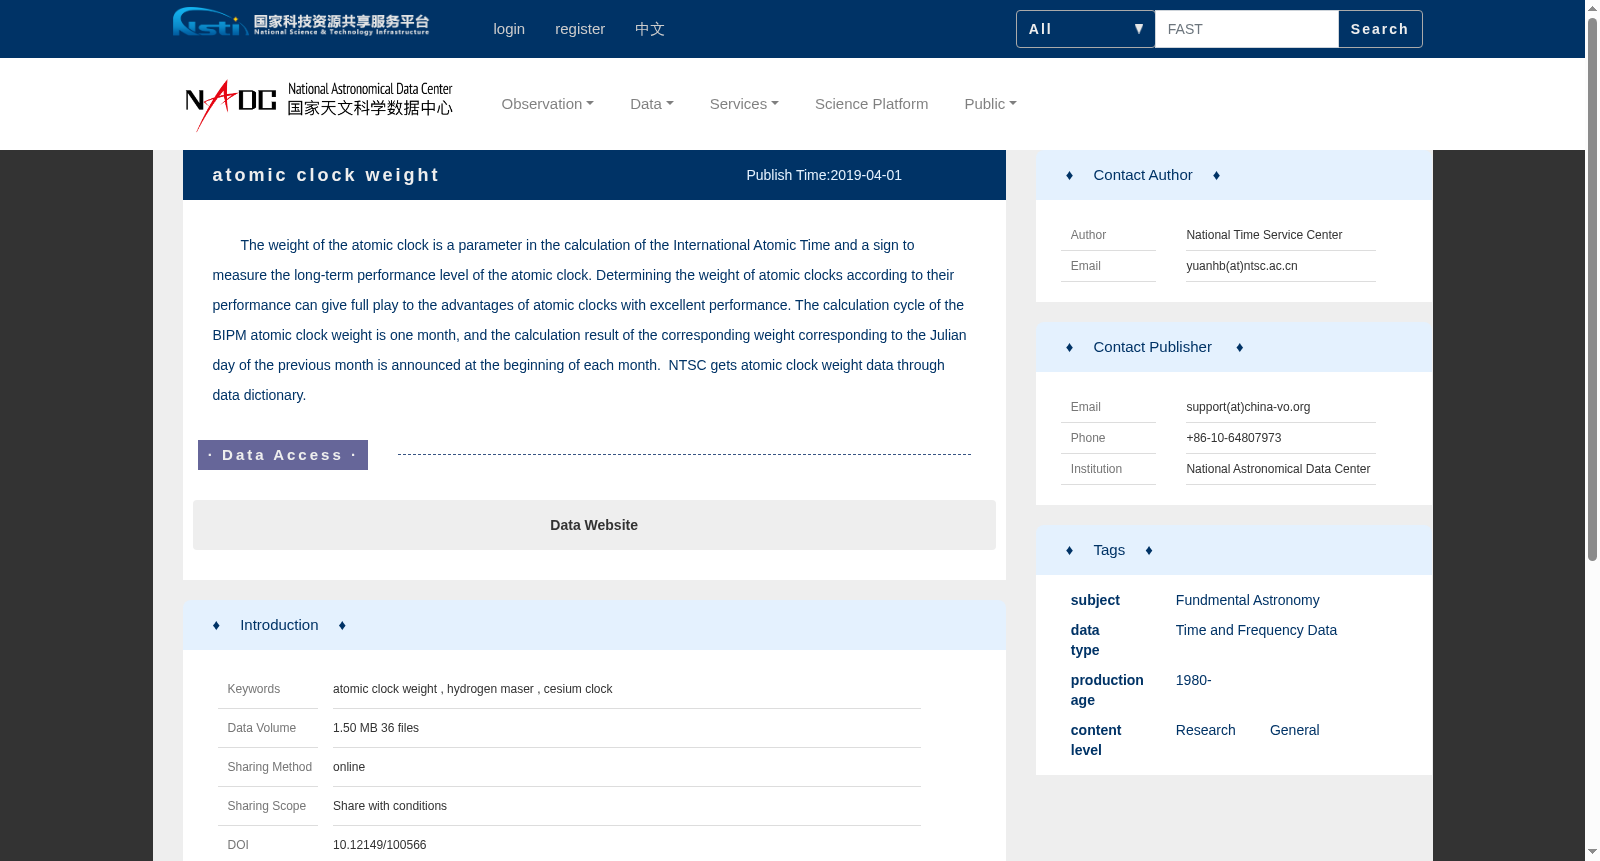Screen dimensions: 1600x861
Task: Click the NSTI platform logo
Action: [301, 22]
